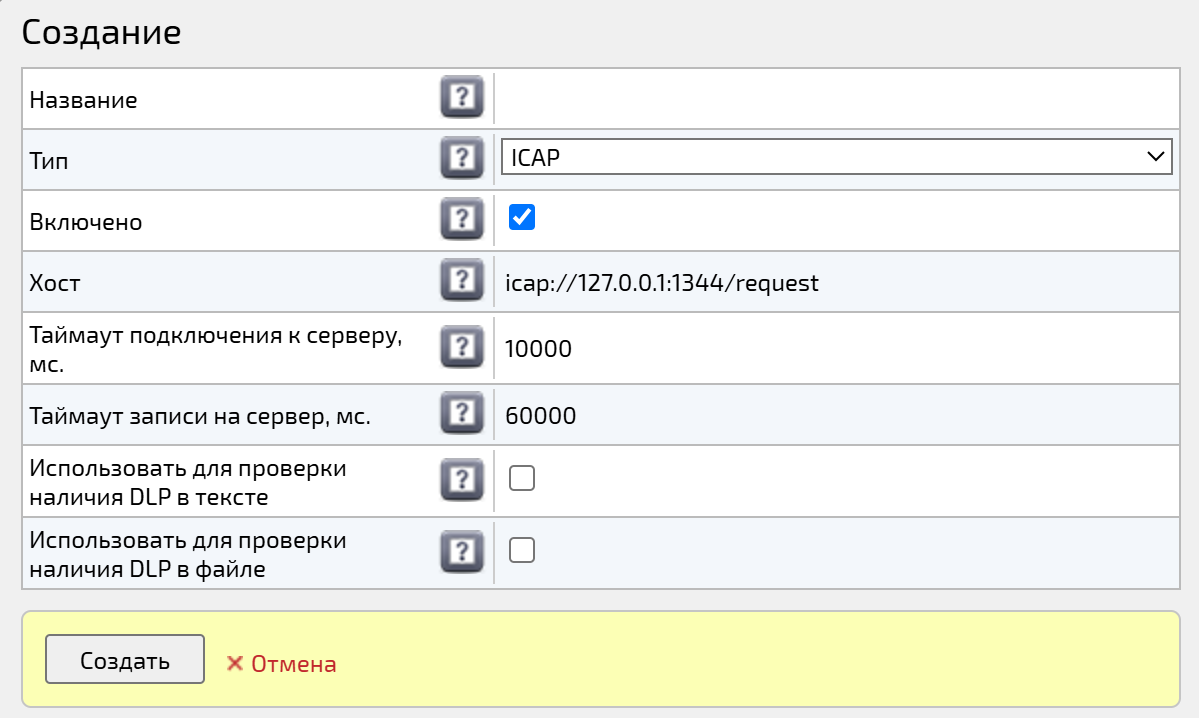Click help icon for Таймаут записи на сервер
The width and height of the screenshot is (1199, 718).
point(462,414)
